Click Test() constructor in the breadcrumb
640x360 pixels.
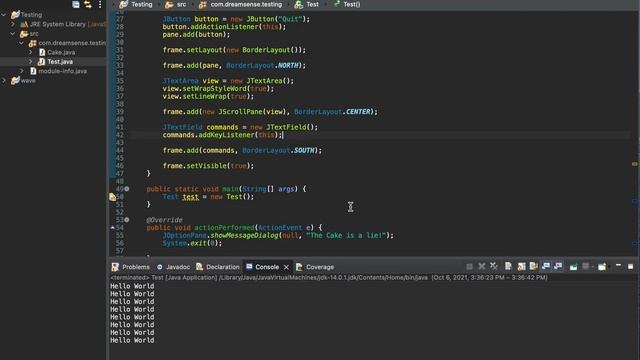click(x=351, y=4)
